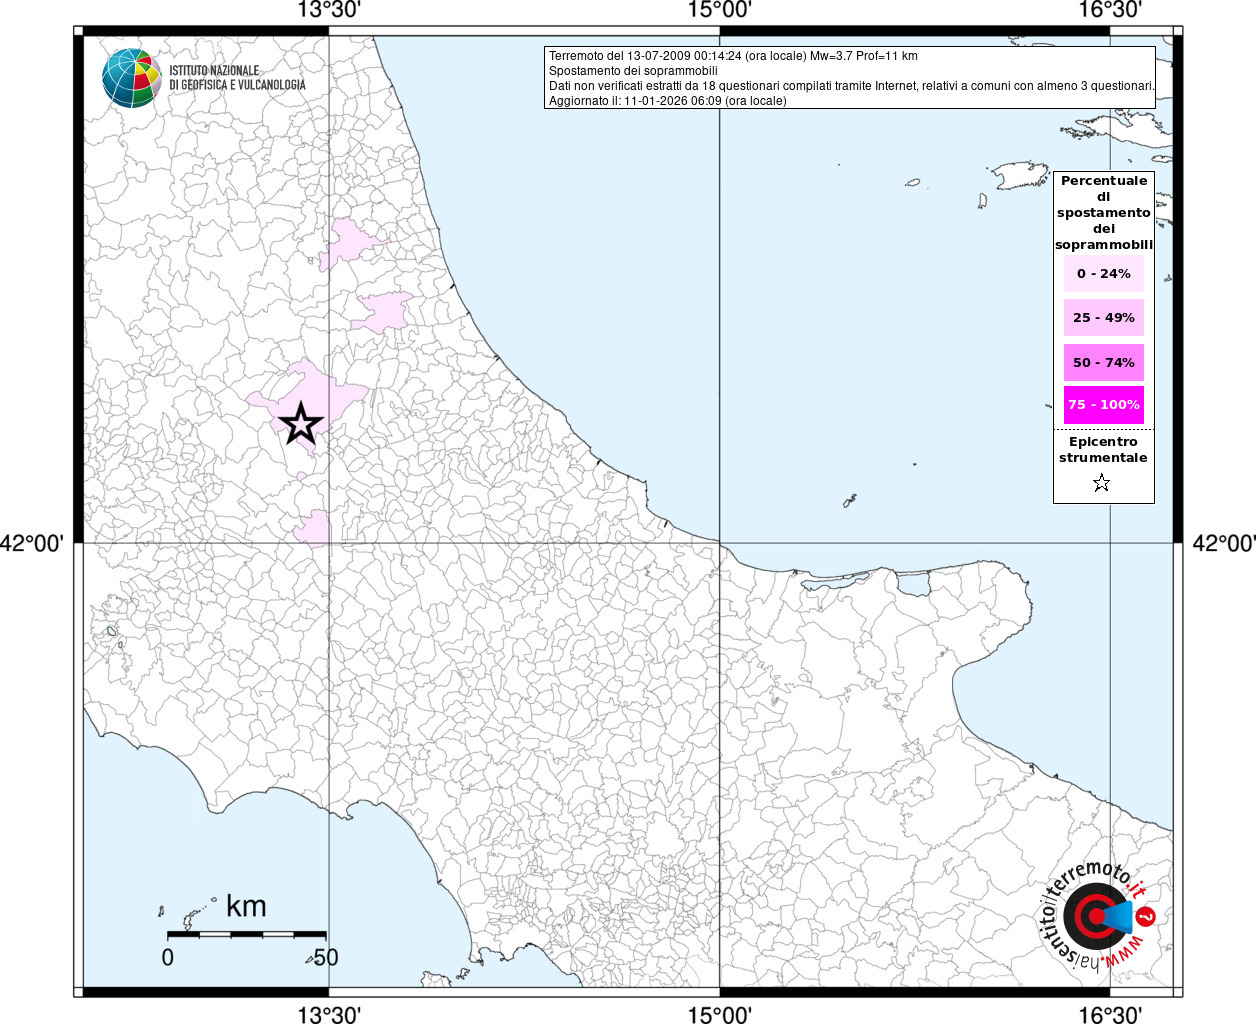Click the bottom 16°30' longitude label
The image size is (1256, 1024).
1110,1014
